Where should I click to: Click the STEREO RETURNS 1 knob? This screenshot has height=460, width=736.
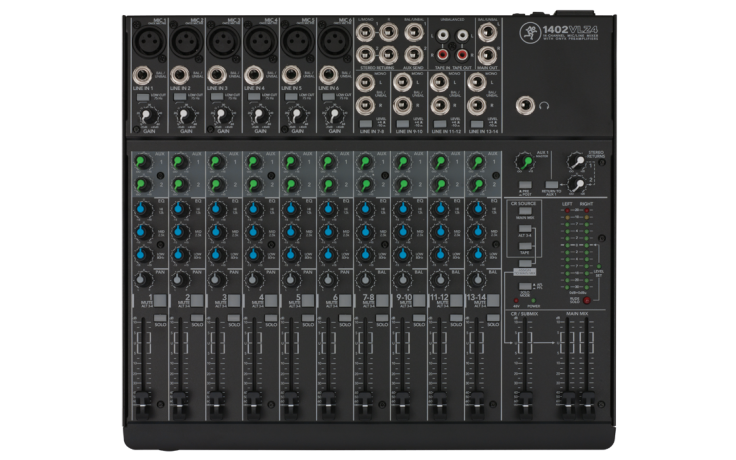coord(577,162)
